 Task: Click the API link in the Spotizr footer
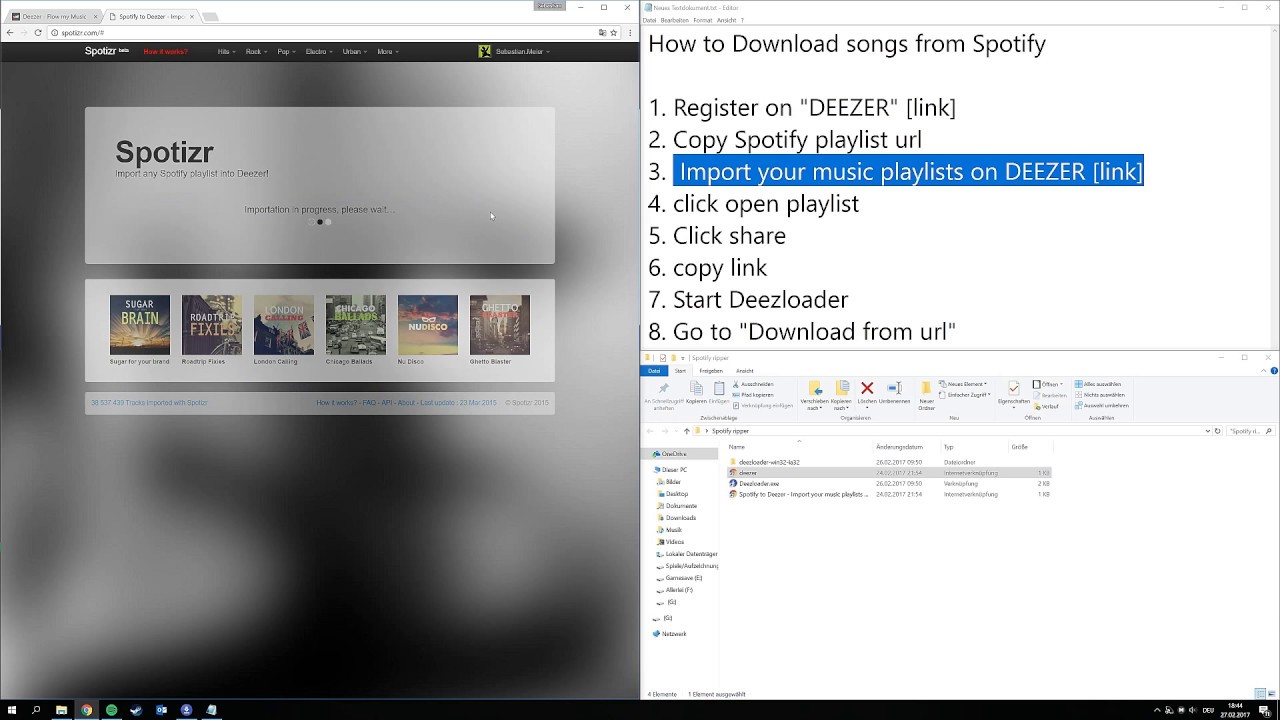[387, 403]
